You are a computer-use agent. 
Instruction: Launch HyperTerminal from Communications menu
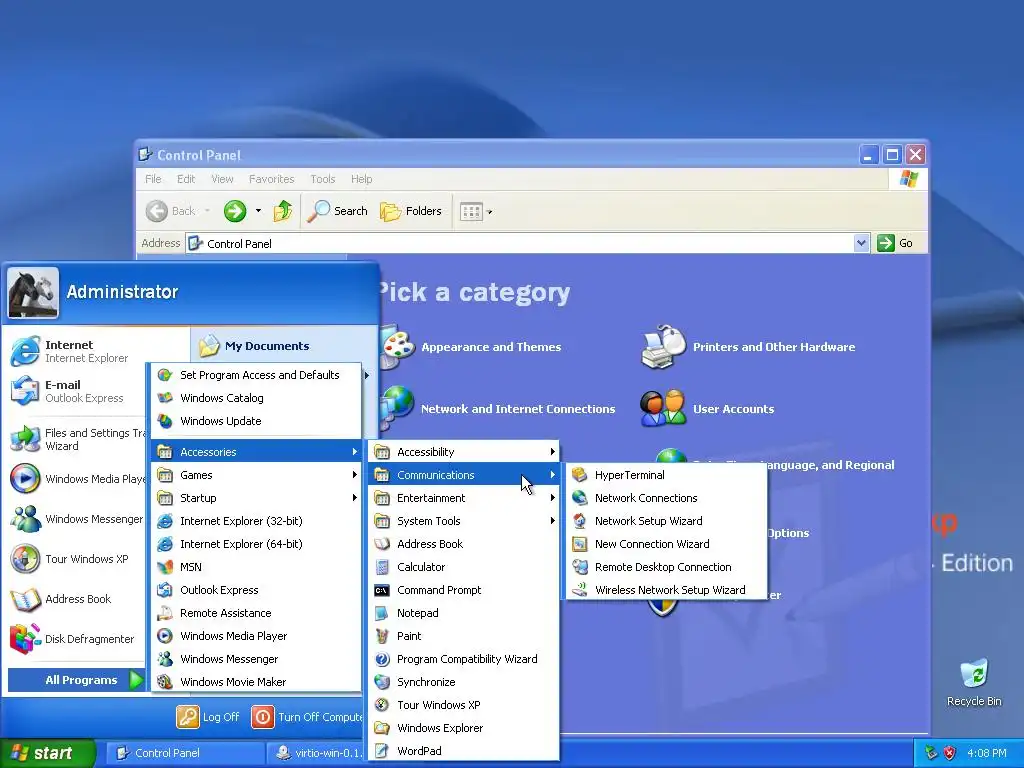666,475
